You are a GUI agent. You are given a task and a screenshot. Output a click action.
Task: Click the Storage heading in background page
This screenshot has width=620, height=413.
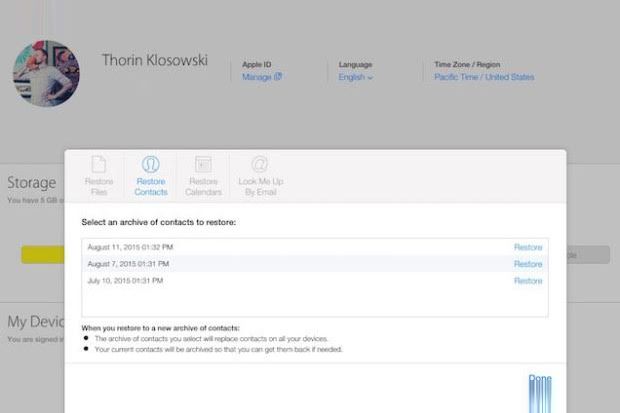point(32,183)
